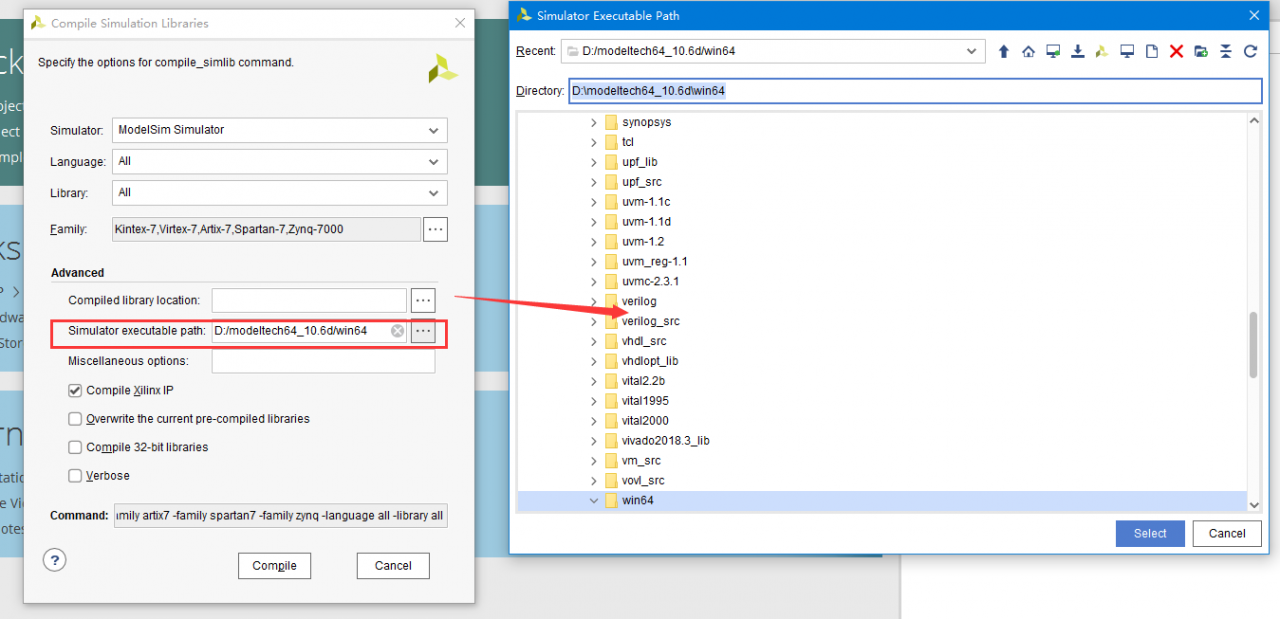1280x619 pixels.
Task: Click the blank document icon in toolbar
Action: click(1152, 51)
